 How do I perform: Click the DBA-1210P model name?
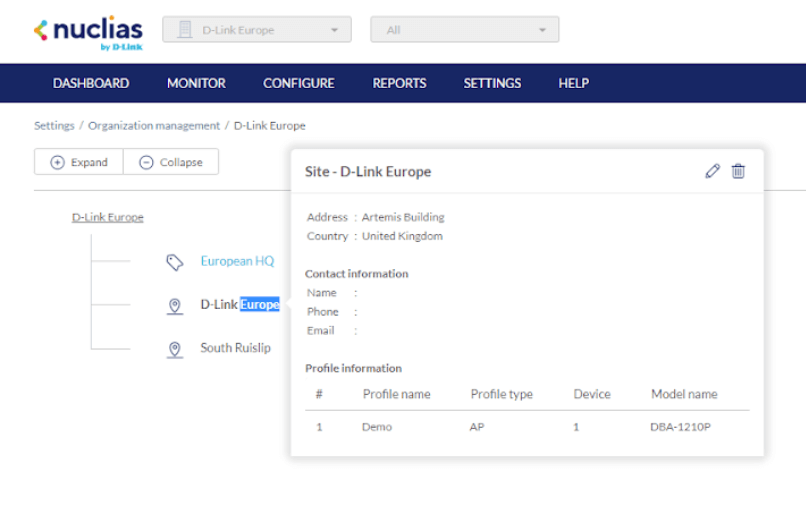point(680,427)
